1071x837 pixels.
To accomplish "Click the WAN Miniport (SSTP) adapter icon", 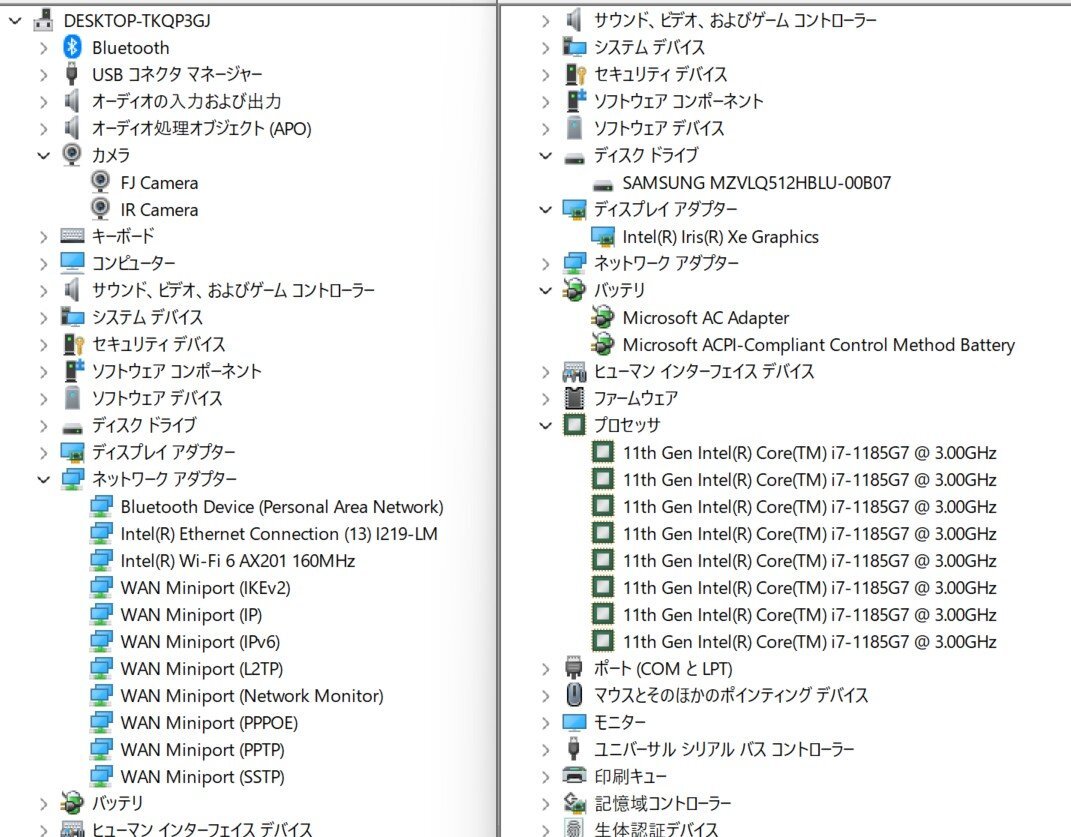I will click(x=101, y=776).
